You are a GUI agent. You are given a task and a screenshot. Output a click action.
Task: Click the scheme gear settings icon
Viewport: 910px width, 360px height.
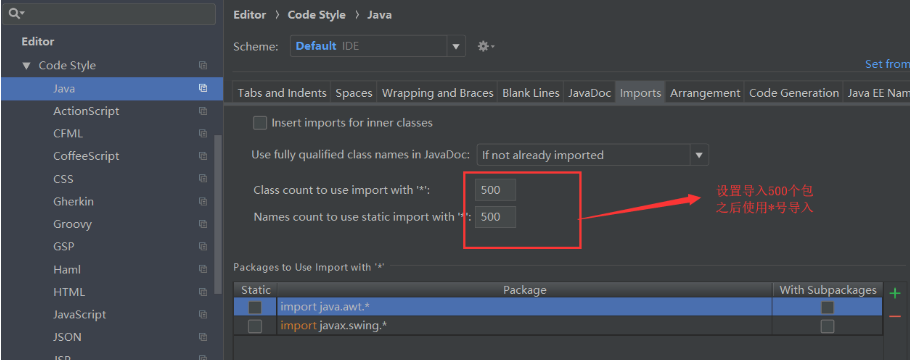[485, 46]
